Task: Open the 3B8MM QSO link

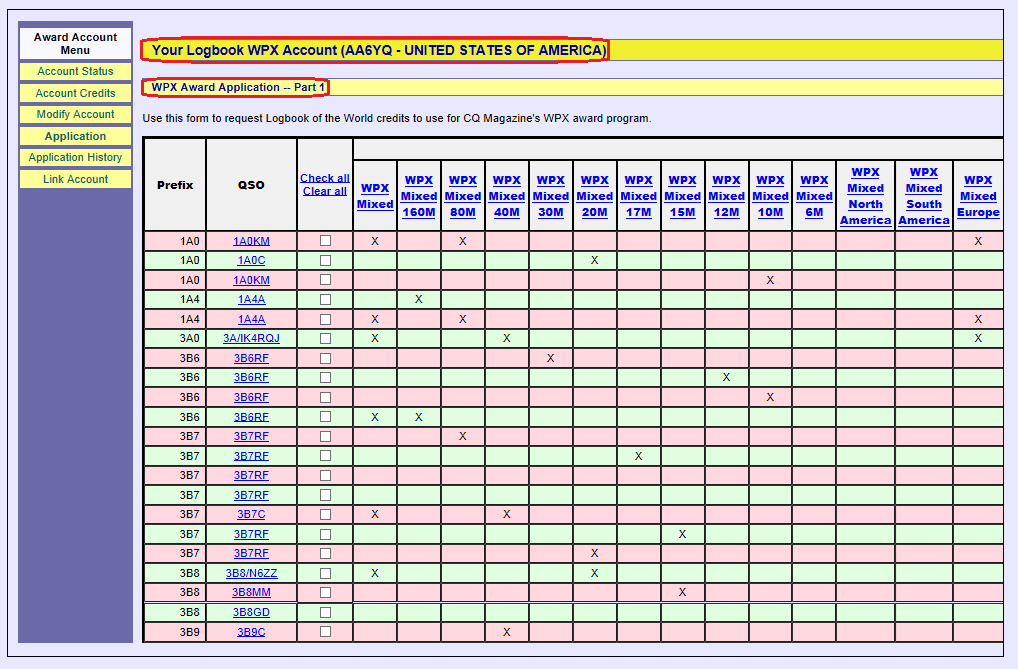Action: (x=251, y=592)
